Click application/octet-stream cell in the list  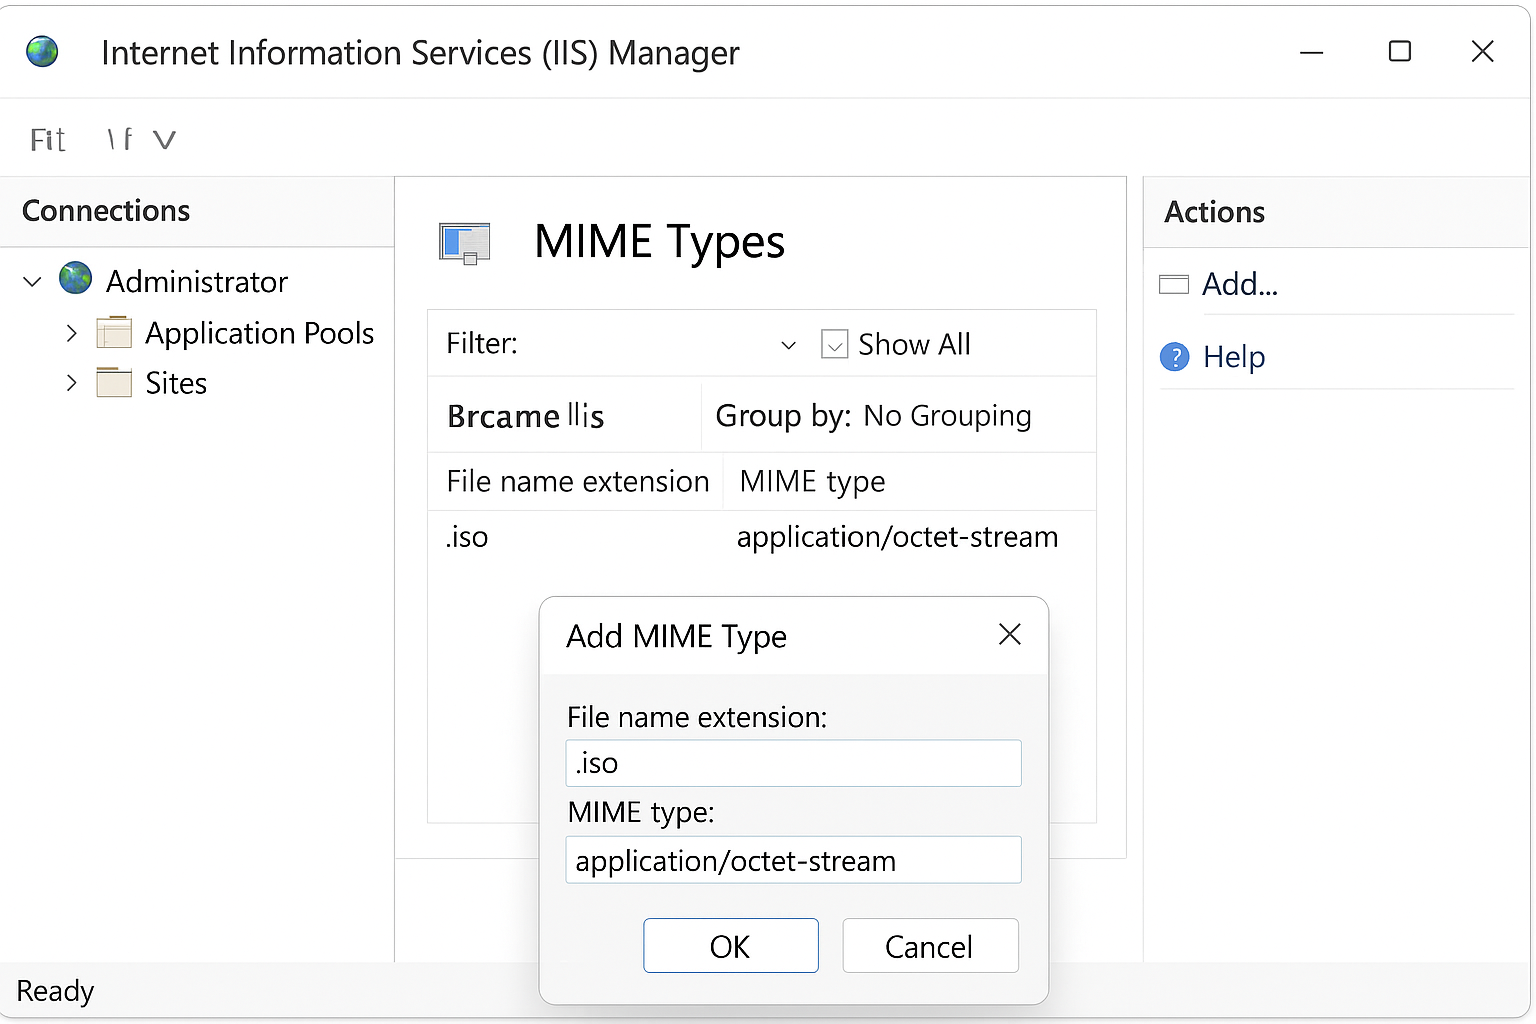[x=897, y=537]
